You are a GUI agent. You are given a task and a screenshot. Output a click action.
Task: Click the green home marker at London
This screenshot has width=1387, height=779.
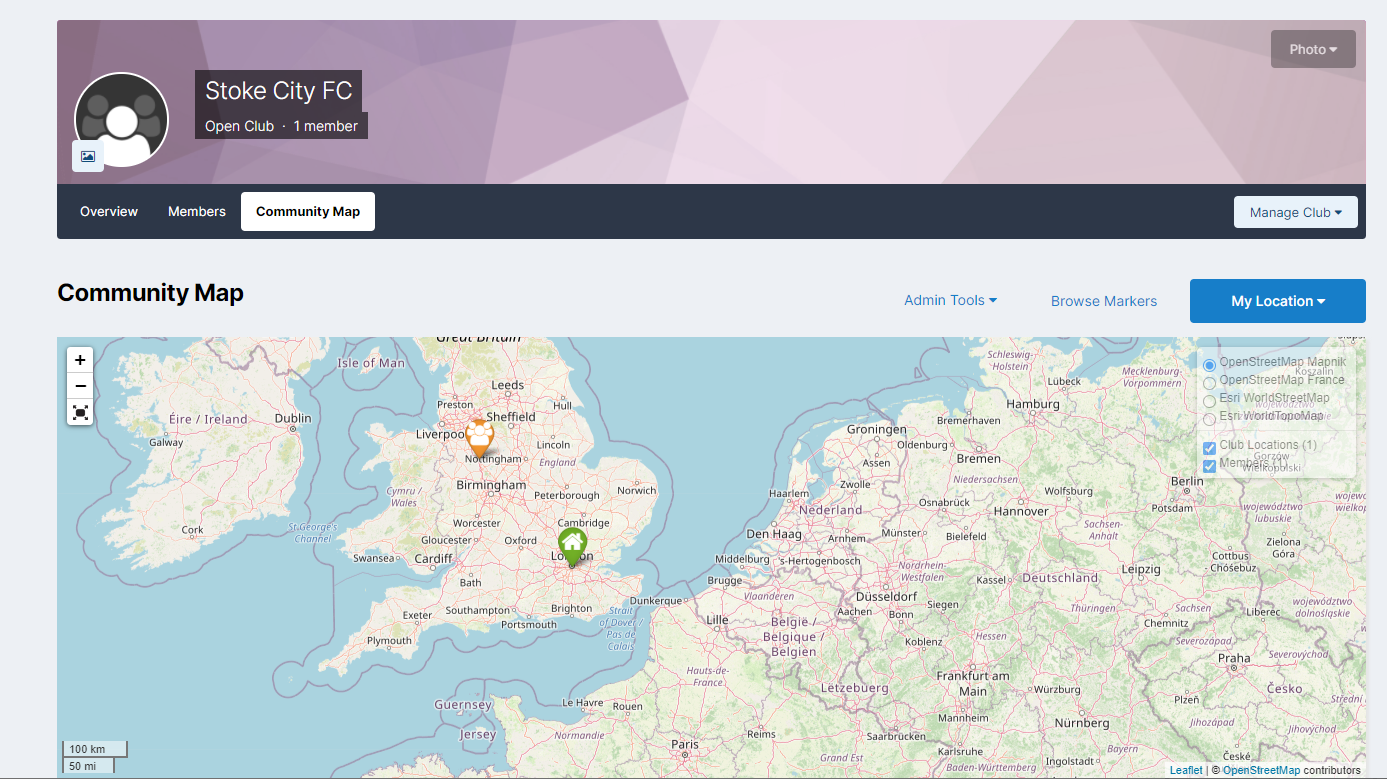click(572, 546)
